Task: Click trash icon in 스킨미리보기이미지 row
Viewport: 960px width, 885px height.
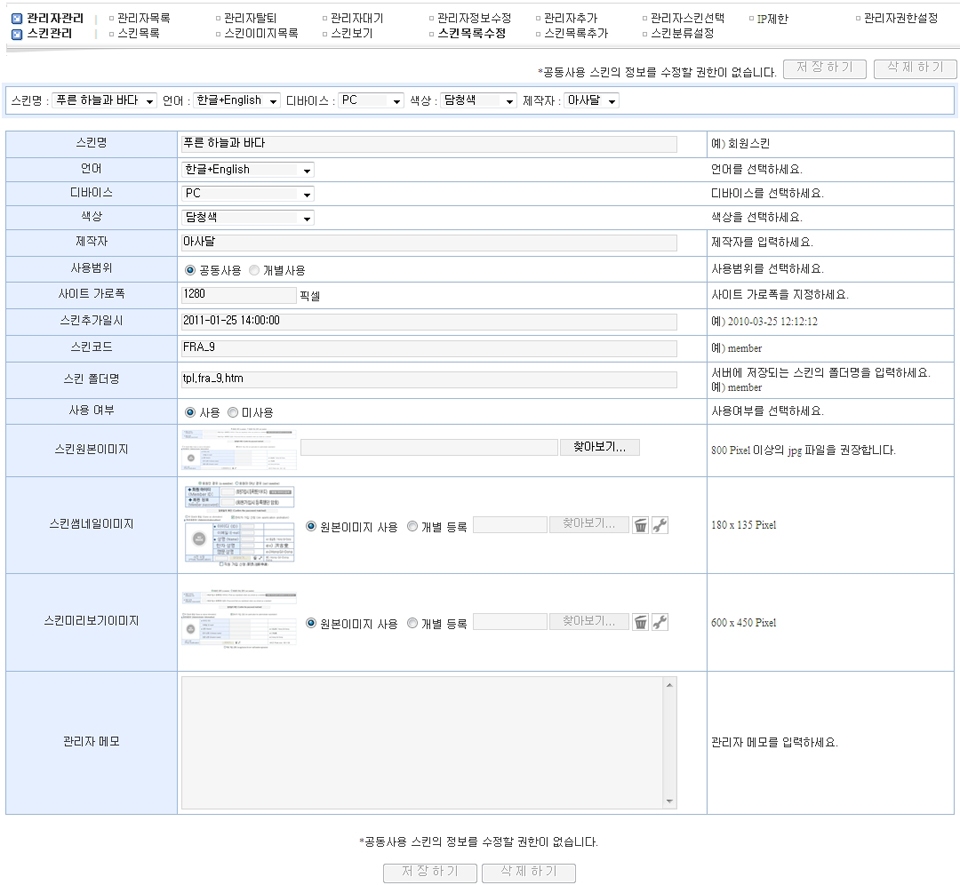Action: 641,622
